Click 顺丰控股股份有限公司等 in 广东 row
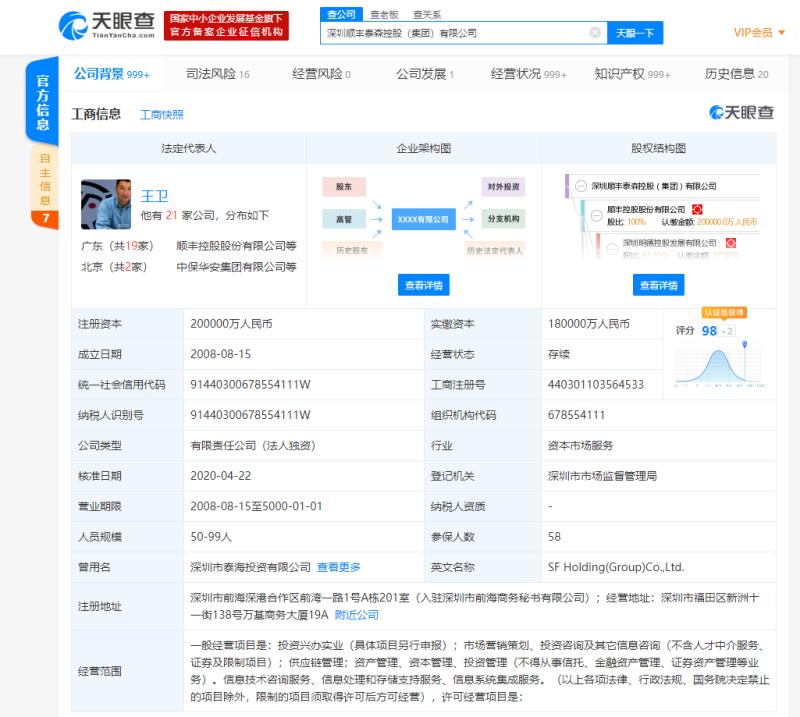Image resolution: width=800 pixels, height=717 pixels. (236, 245)
